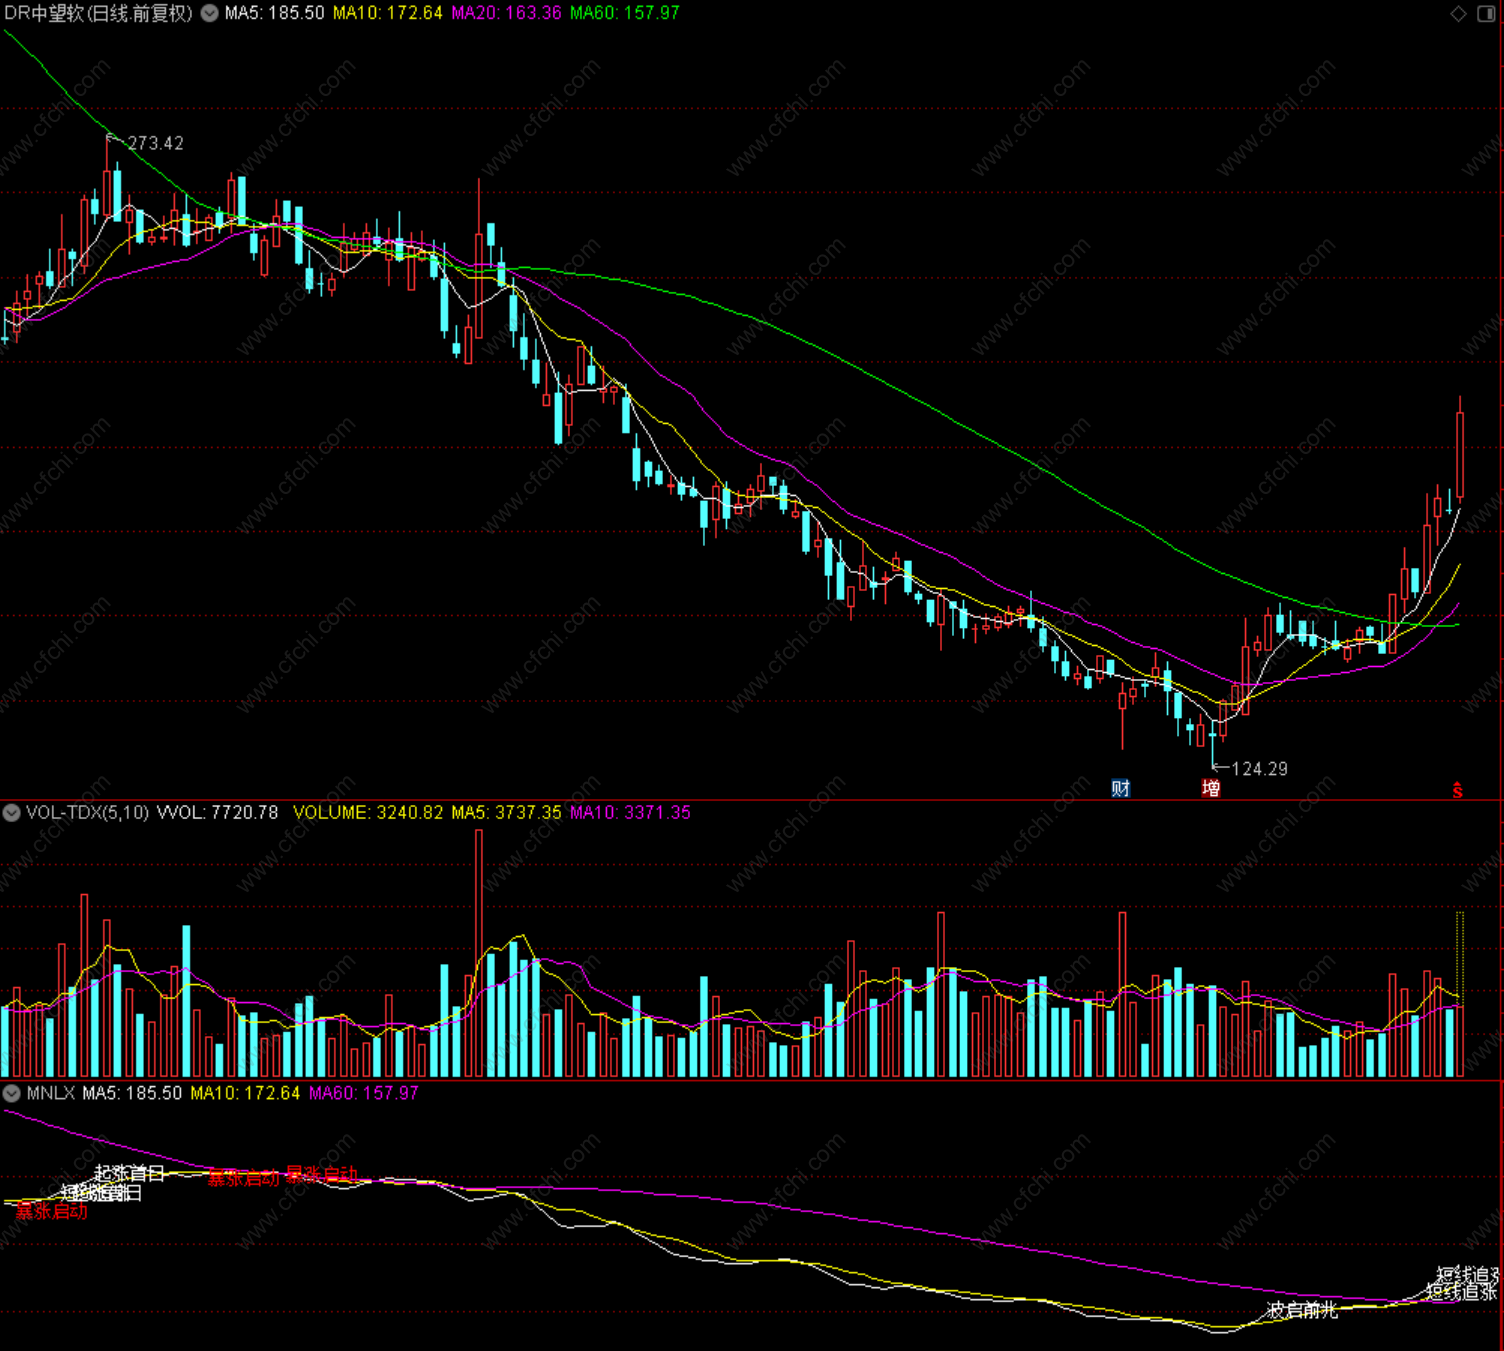This screenshot has height=1351, width=1504.
Task: Click the MA20: 163.36 label
Action: pos(506,13)
